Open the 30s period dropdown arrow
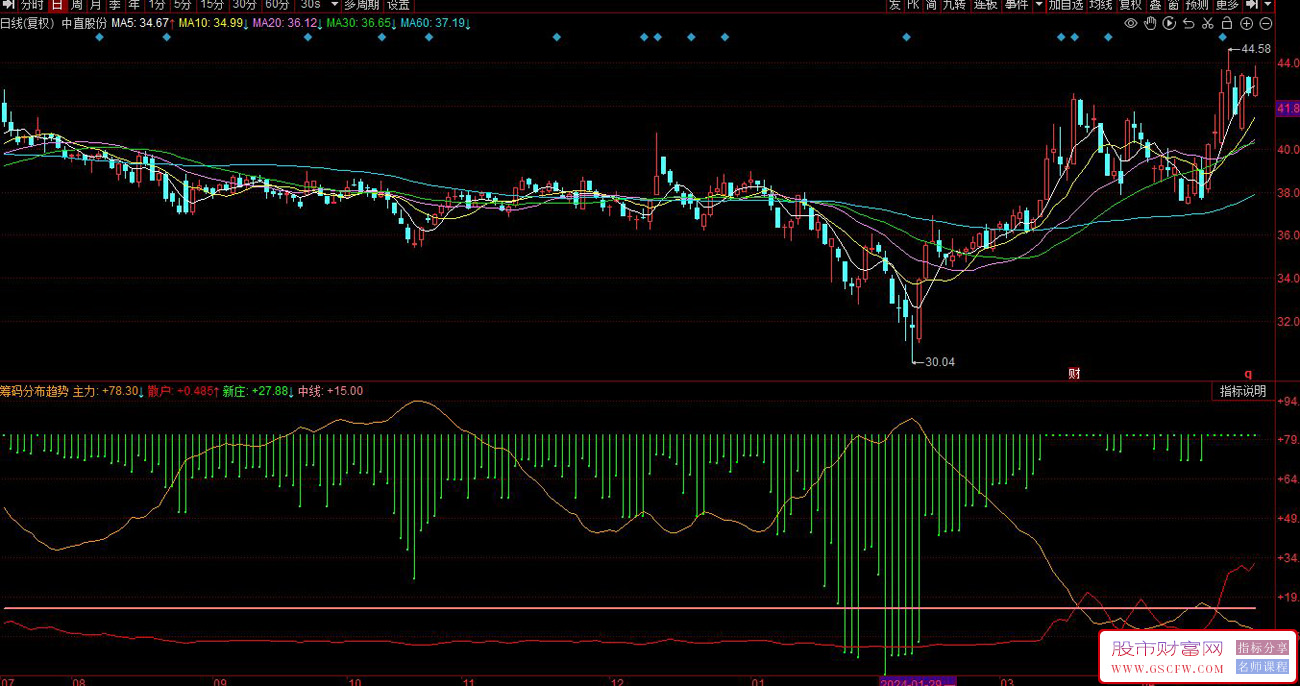The image size is (1300, 686). click(334, 5)
